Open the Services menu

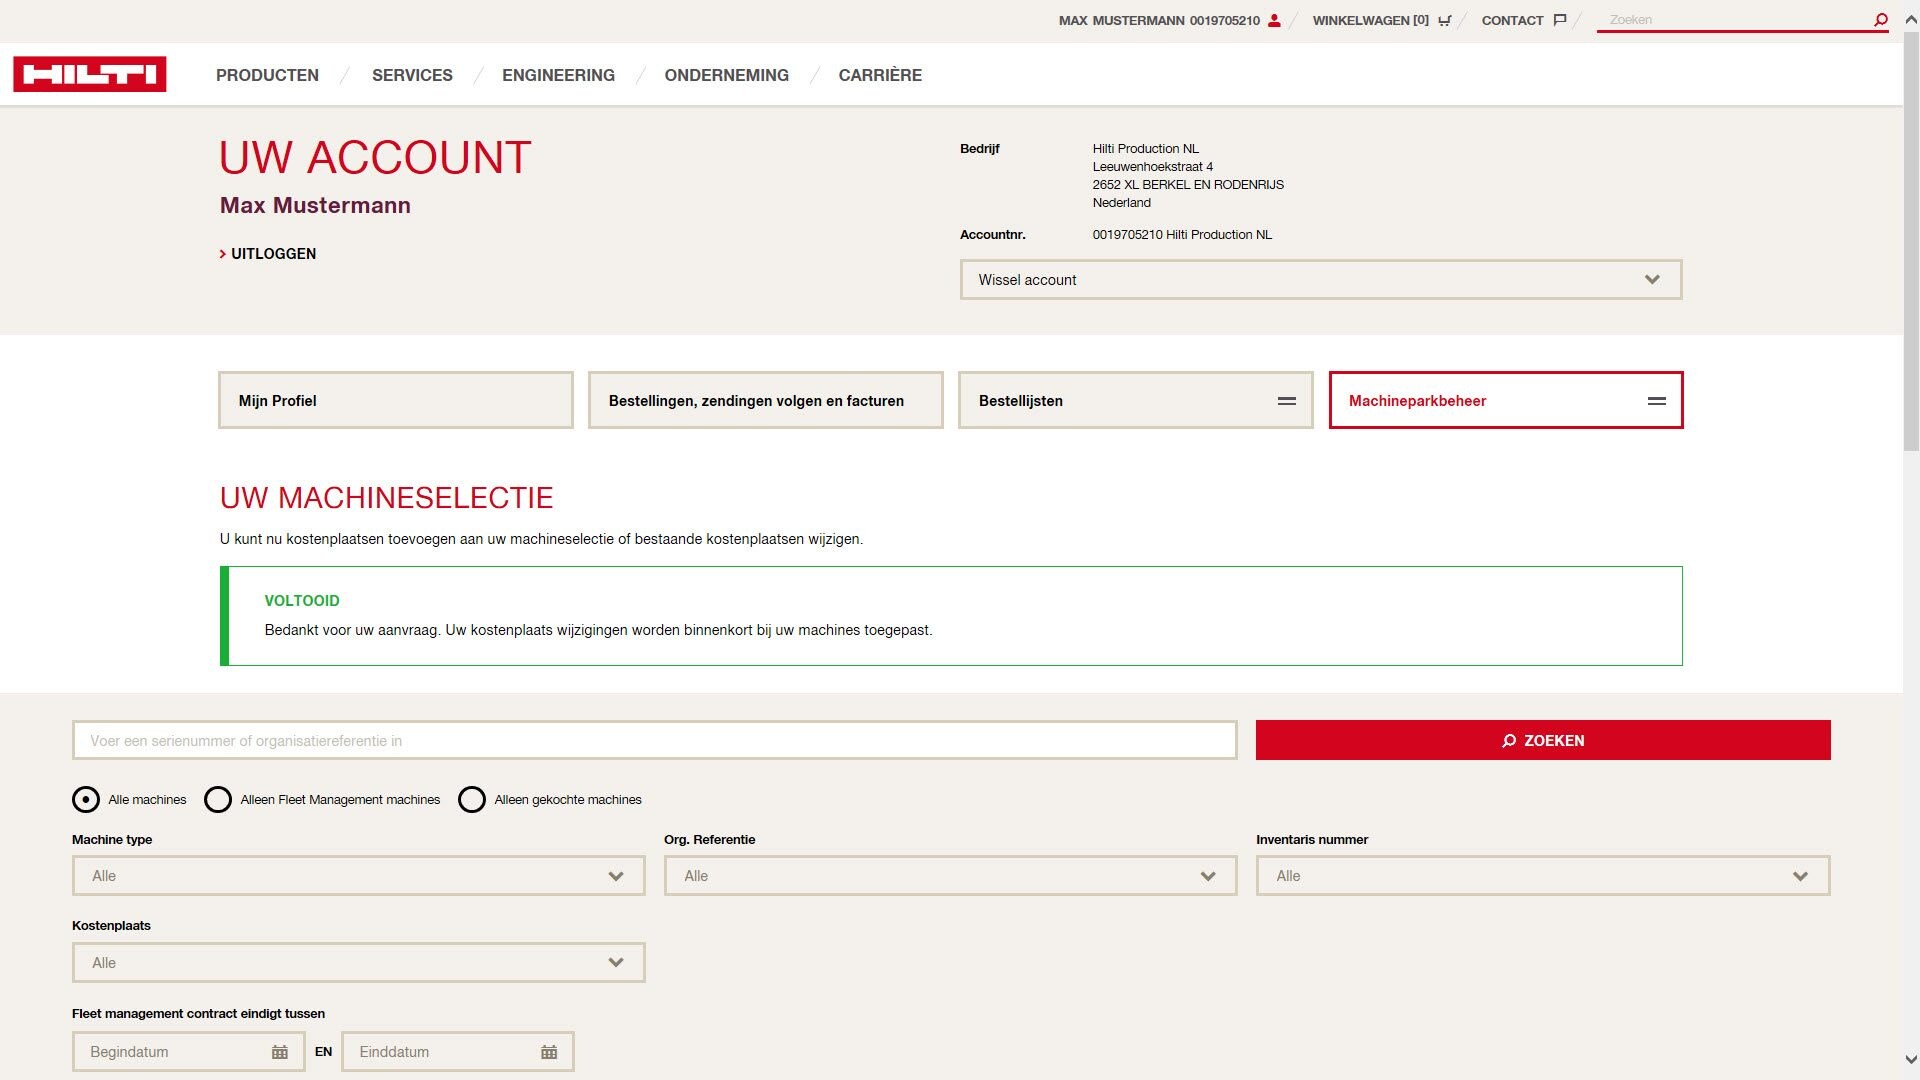click(412, 75)
